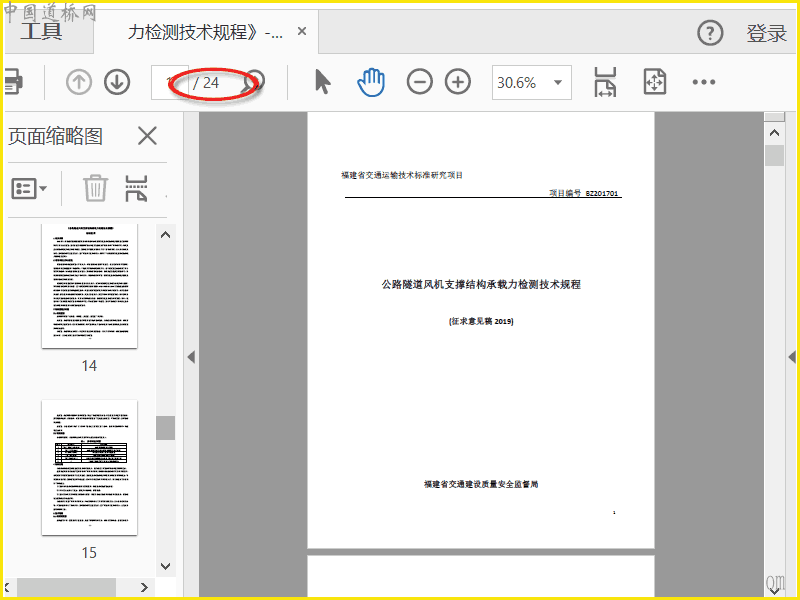Activate the hand pan tool
800x600 pixels.
point(371,82)
